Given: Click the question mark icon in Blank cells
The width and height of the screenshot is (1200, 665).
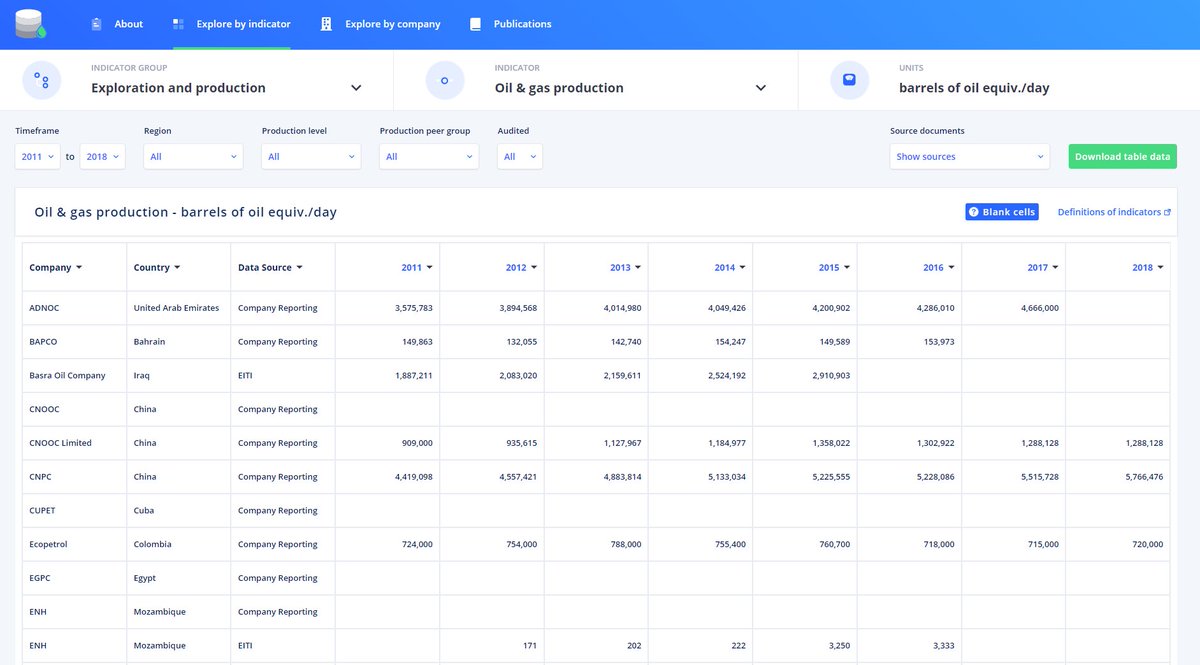Looking at the screenshot, I should click(x=974, y=212).
